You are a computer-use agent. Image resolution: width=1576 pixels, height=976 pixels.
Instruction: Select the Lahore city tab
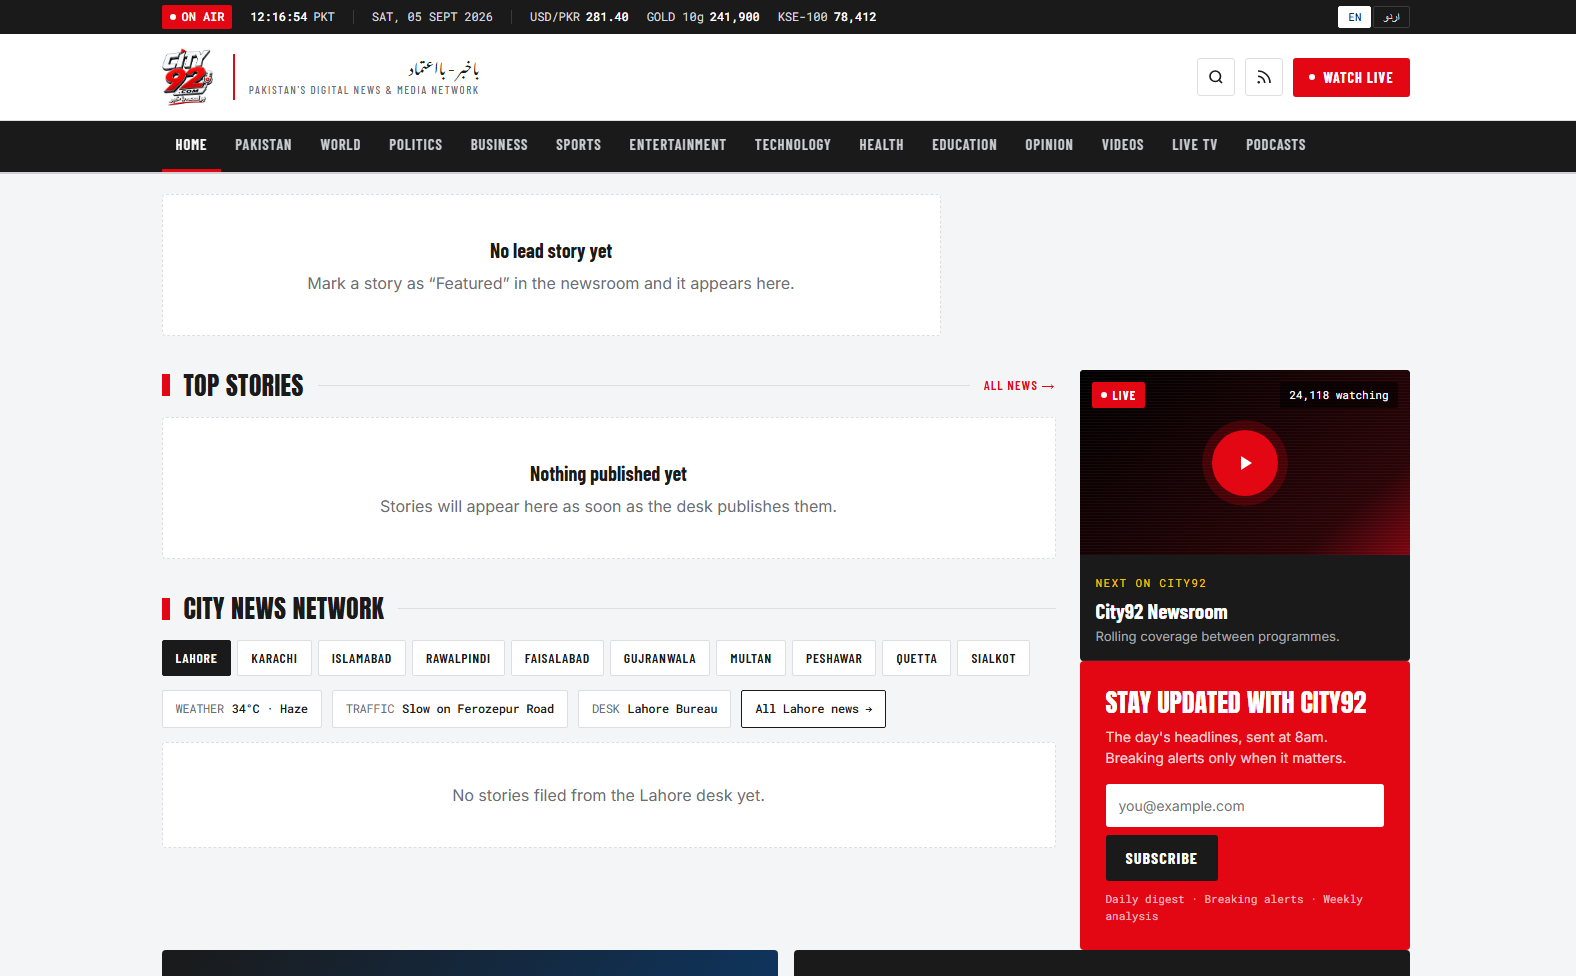coord(196,658)
